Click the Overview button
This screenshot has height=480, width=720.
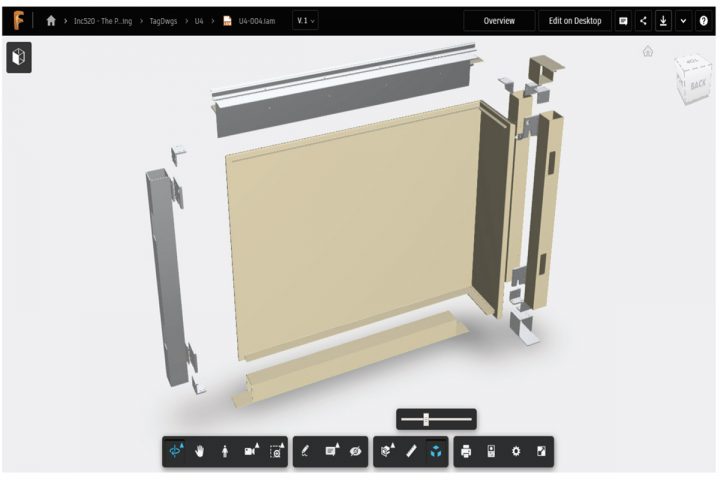click(x=499, y=20)
